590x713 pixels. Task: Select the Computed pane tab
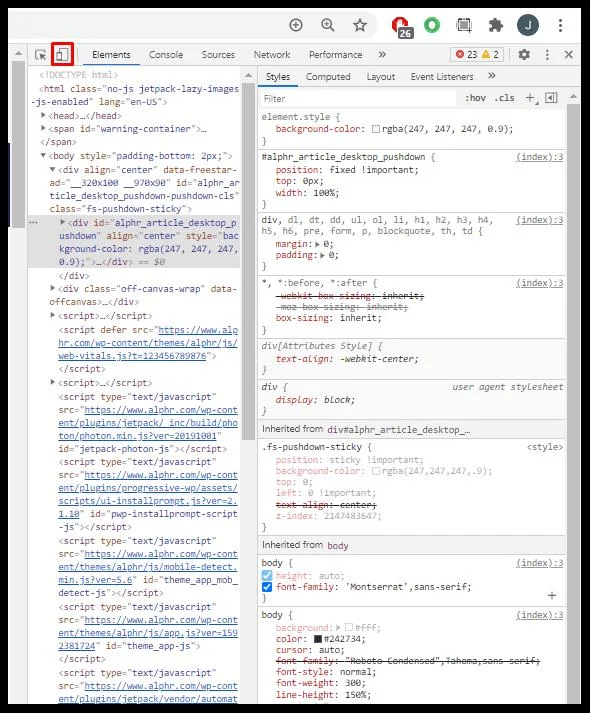click(328, 76)
